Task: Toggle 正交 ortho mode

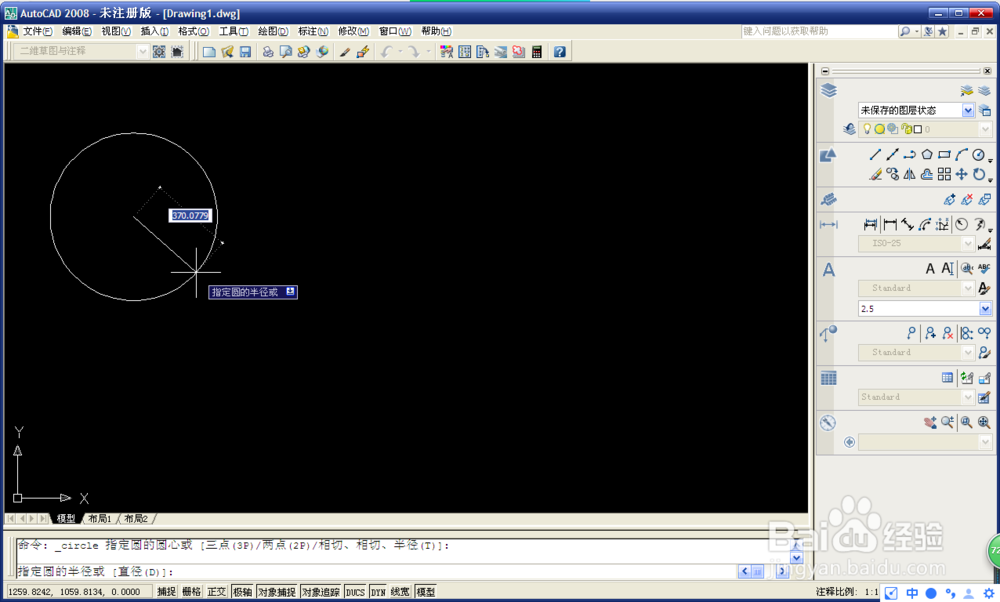Action: (x=217, y=592)
